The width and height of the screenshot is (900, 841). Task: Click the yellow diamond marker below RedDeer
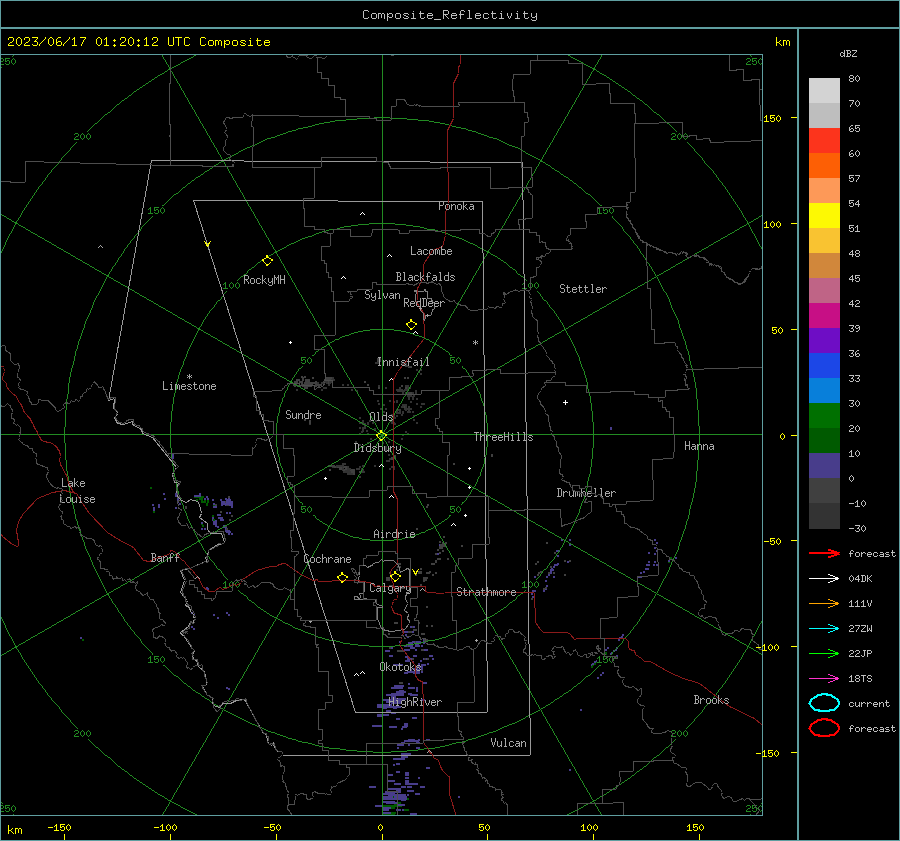click(412, 324)
